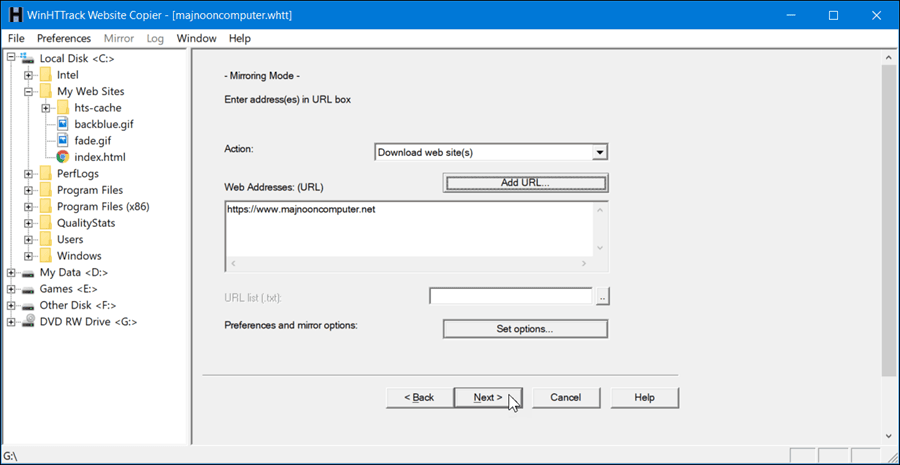Image resolution: width=900 pixels, height=465 pixels.
Task: Expand the Program Files folder node
Action: point(28,190)
